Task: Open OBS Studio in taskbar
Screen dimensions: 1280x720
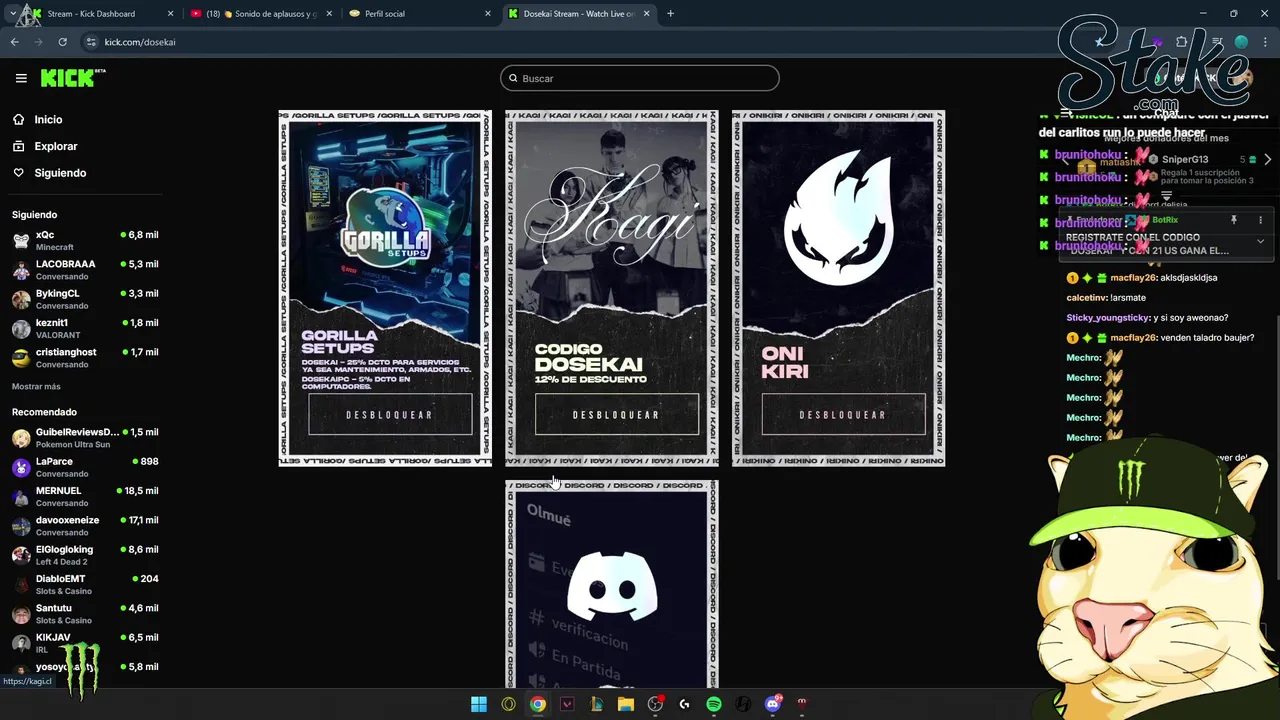Action: 655,704
